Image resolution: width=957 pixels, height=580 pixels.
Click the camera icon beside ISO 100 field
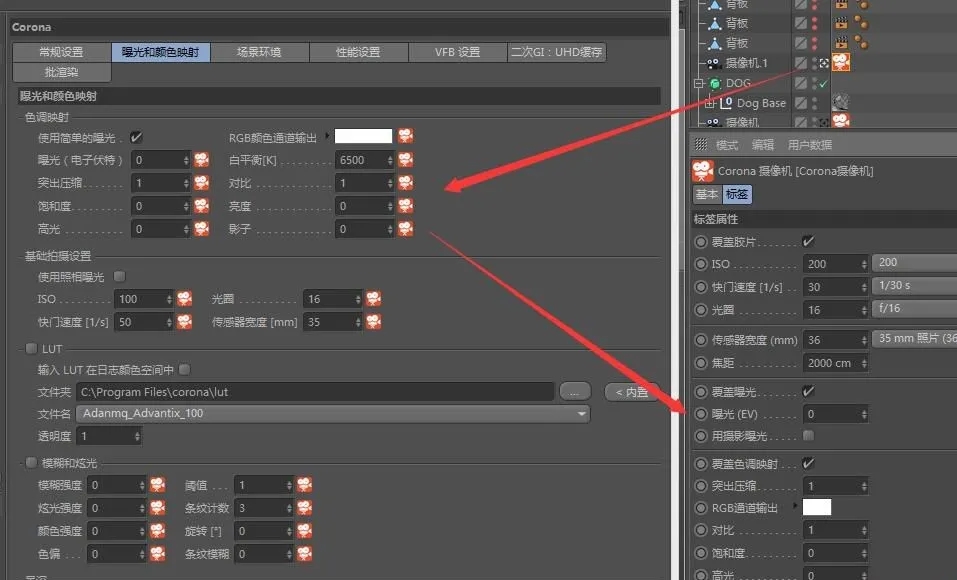184,299
